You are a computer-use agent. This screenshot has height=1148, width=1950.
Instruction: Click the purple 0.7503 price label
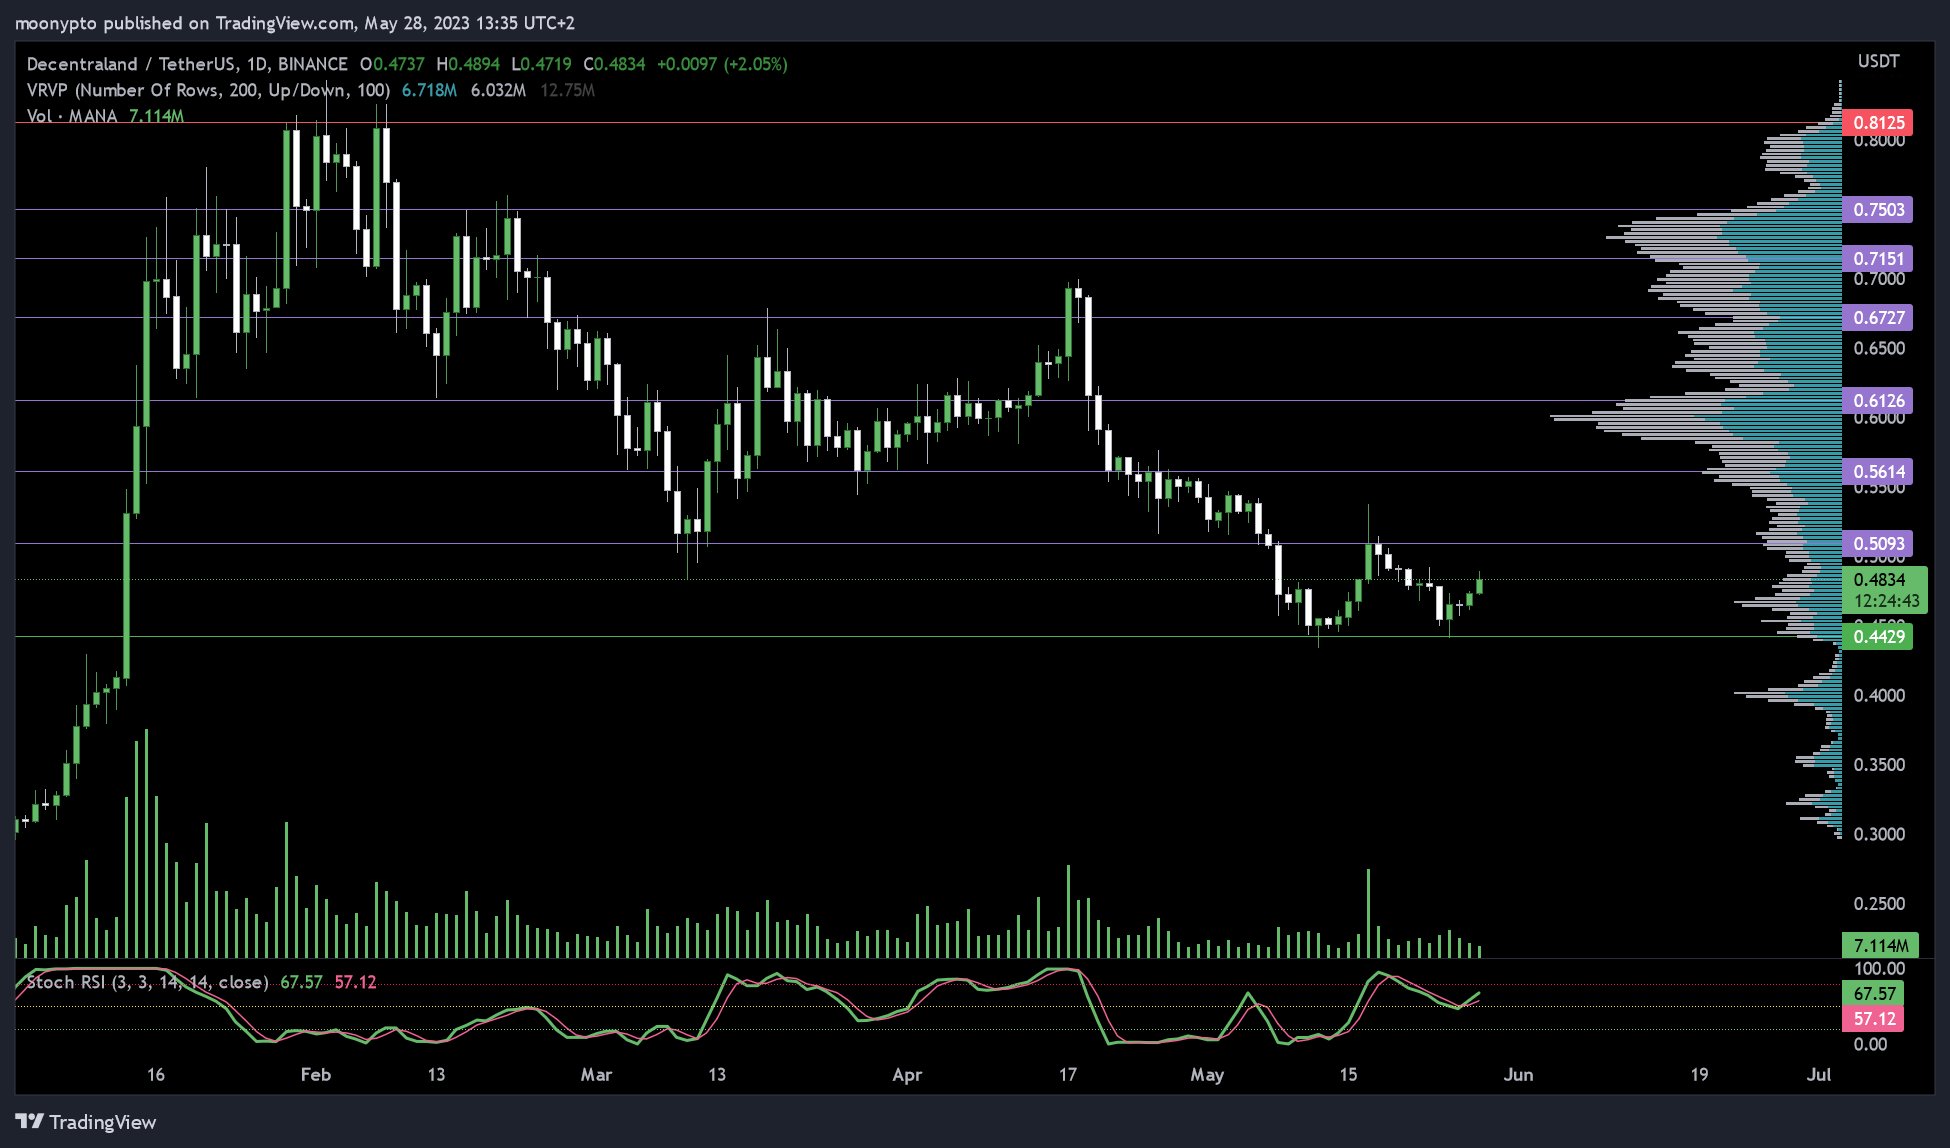pos(1878,209)
